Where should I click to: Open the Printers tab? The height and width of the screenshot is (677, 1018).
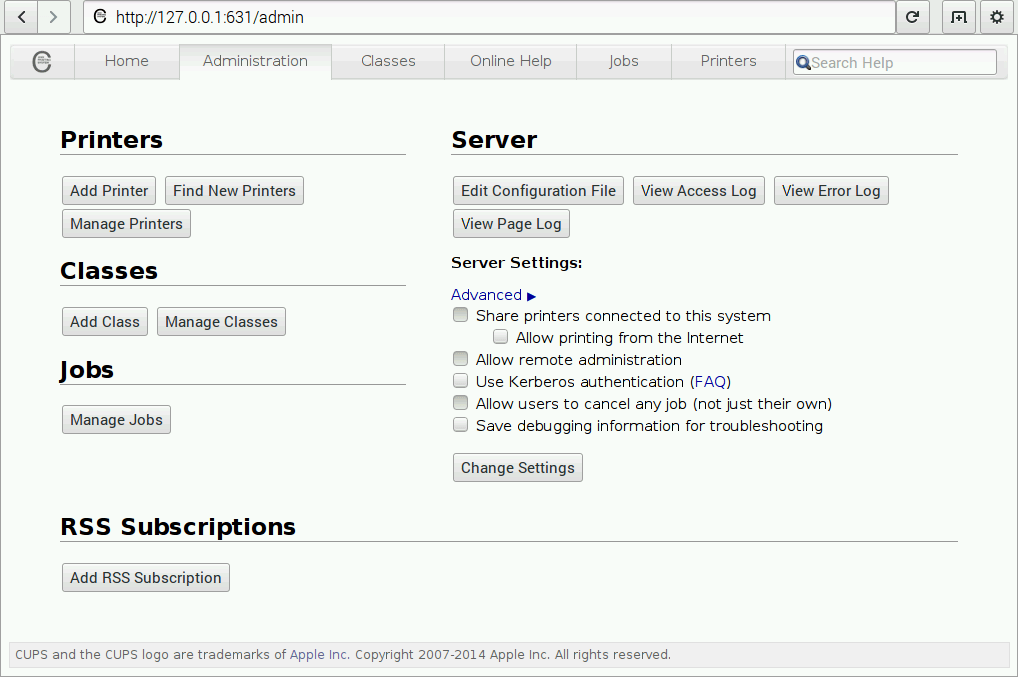pos(728,61)
